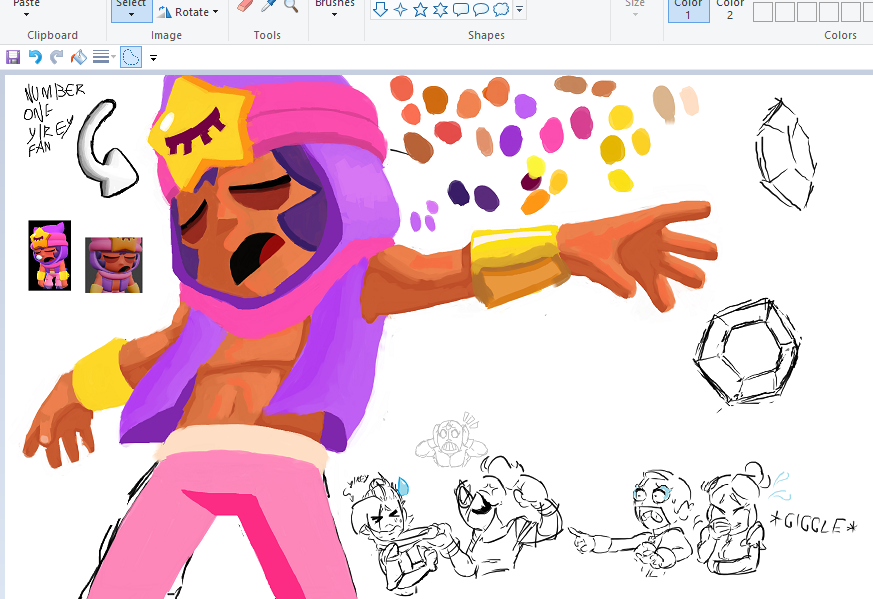Pick the Oval callout shape
873x599 pixels.
(480, 9)
